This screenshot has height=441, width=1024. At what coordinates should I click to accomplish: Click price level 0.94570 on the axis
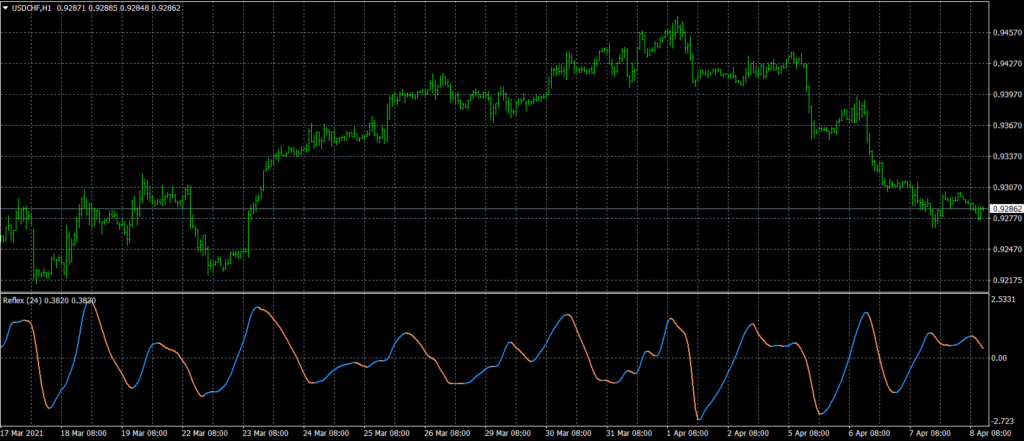click(x=1006, y=33)
